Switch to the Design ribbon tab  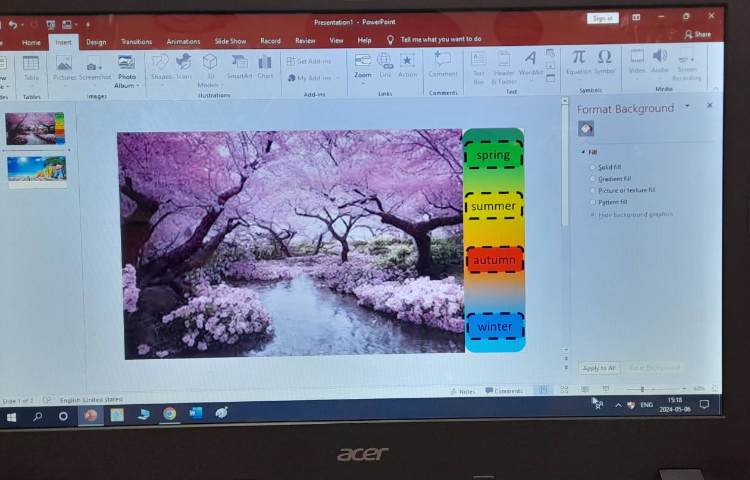pos(96,42)
